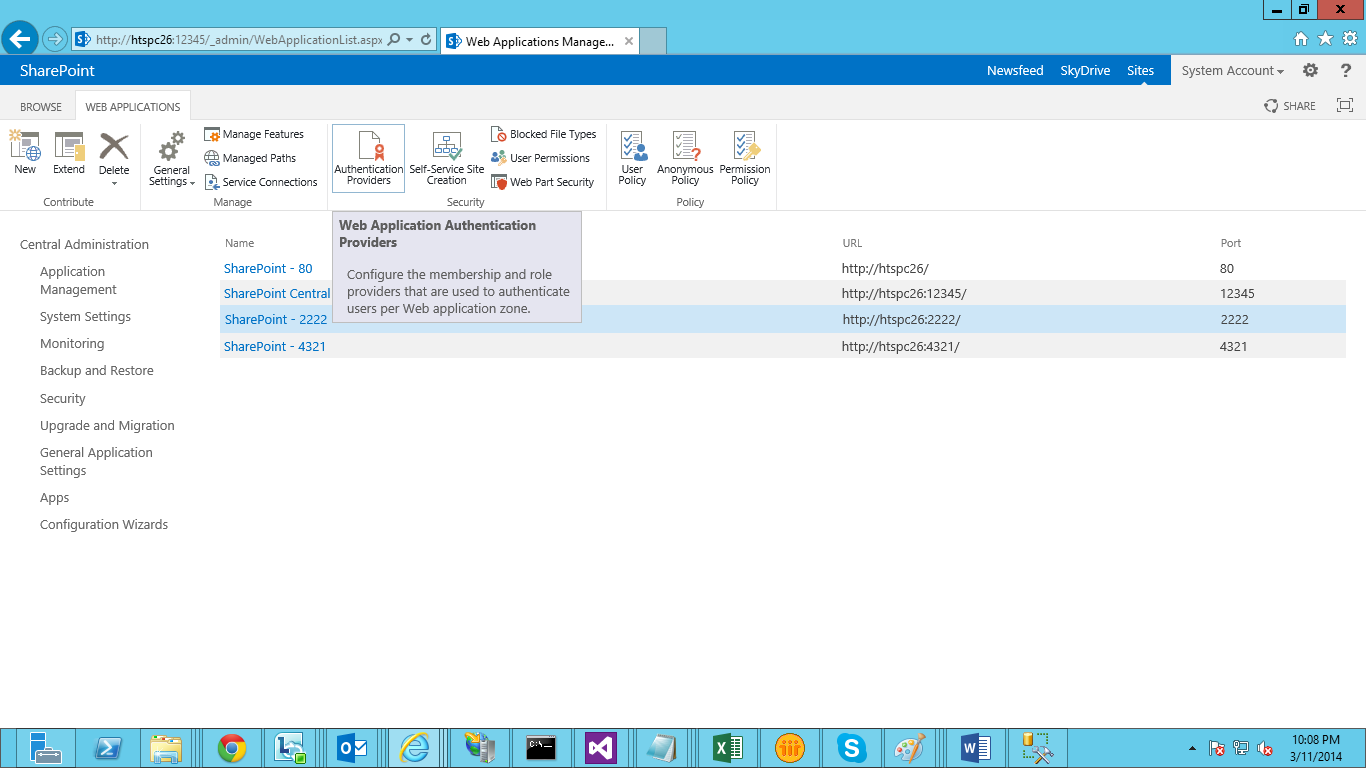Click Sites in the top bar

[x=1140, y=70]
